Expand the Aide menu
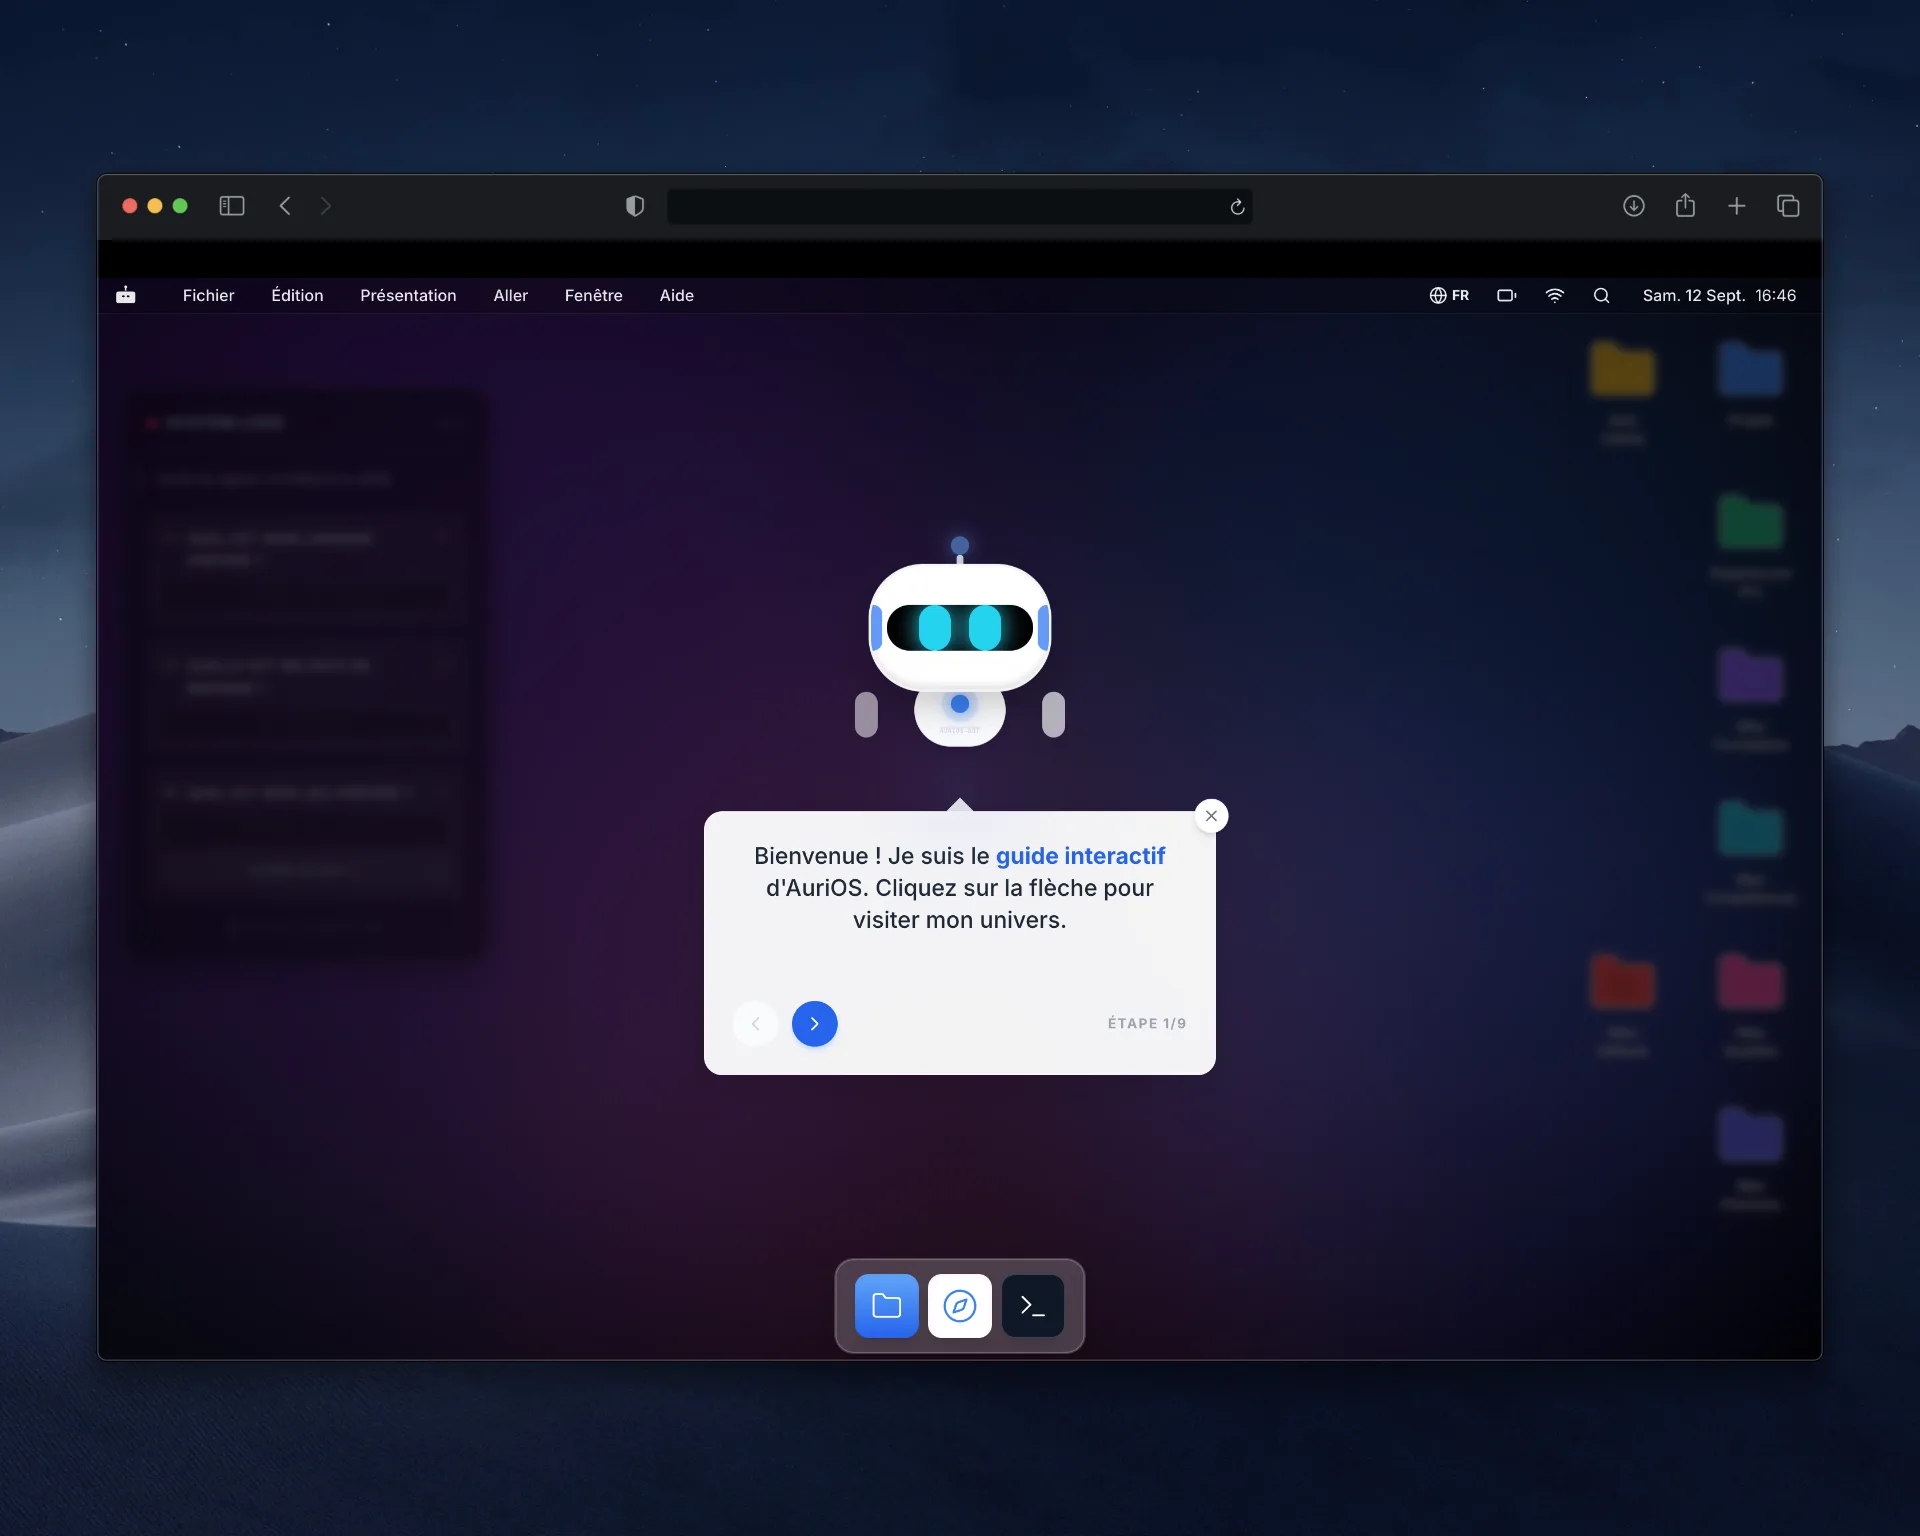 coord(677,295)
